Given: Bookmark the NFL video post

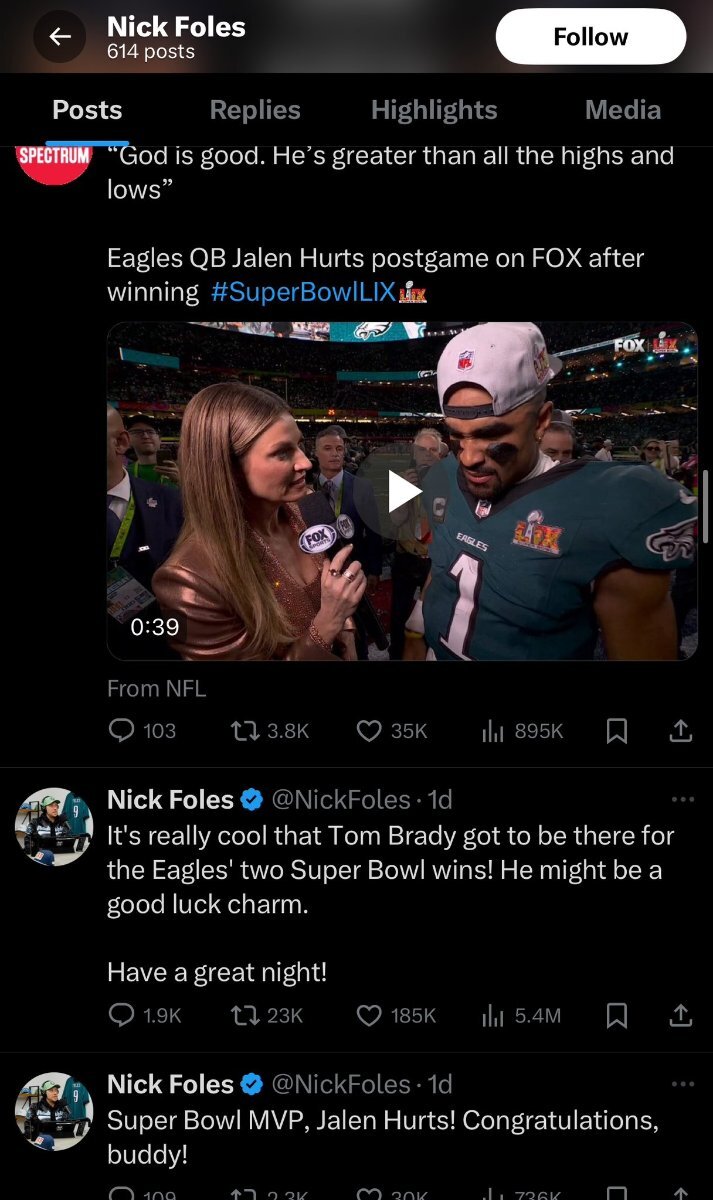Looking at the screenshot, I should coord(617,731).
